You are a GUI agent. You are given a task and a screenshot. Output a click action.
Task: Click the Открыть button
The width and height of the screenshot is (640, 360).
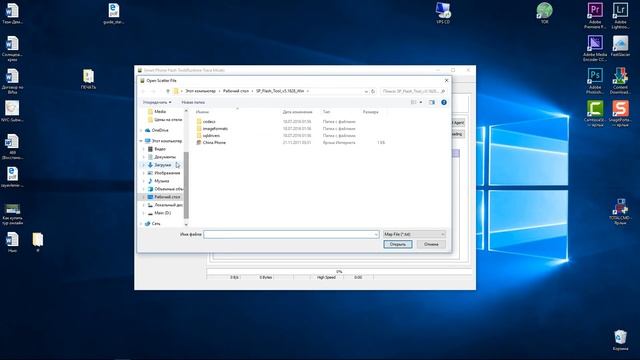398,244
